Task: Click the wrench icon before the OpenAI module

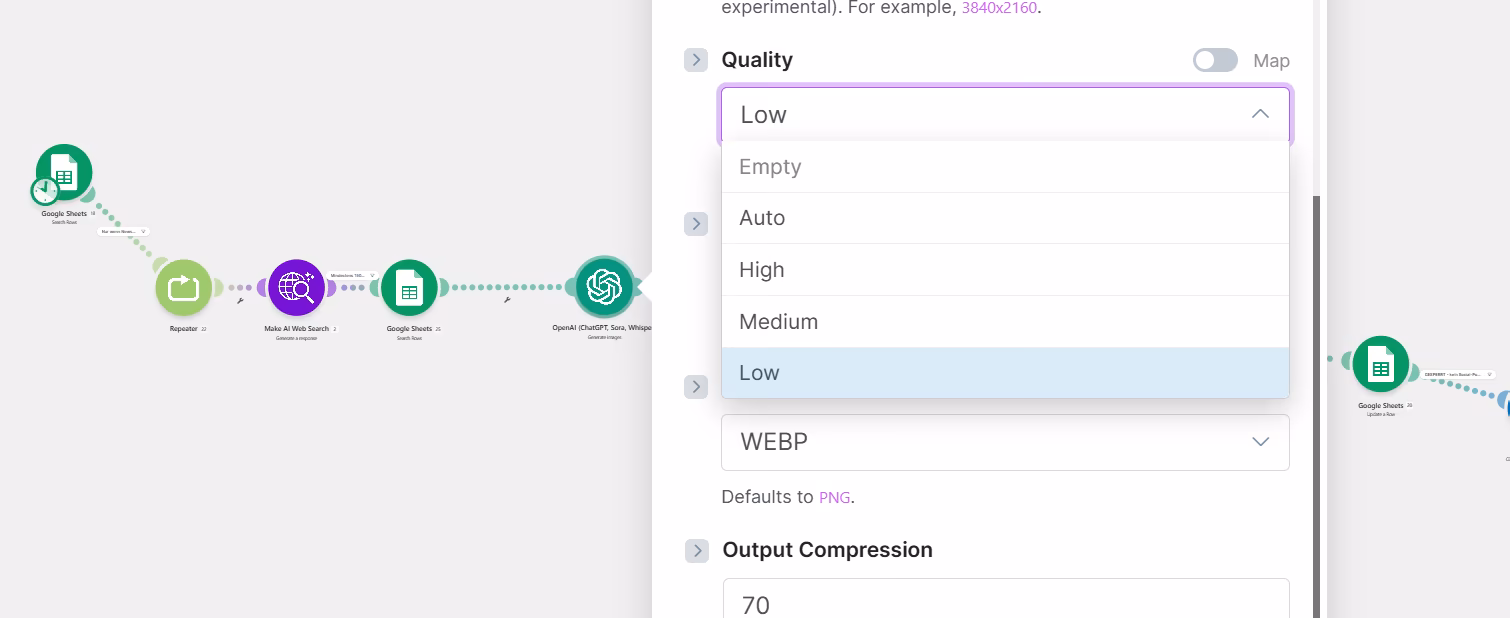Action: [x=507, y=300]
